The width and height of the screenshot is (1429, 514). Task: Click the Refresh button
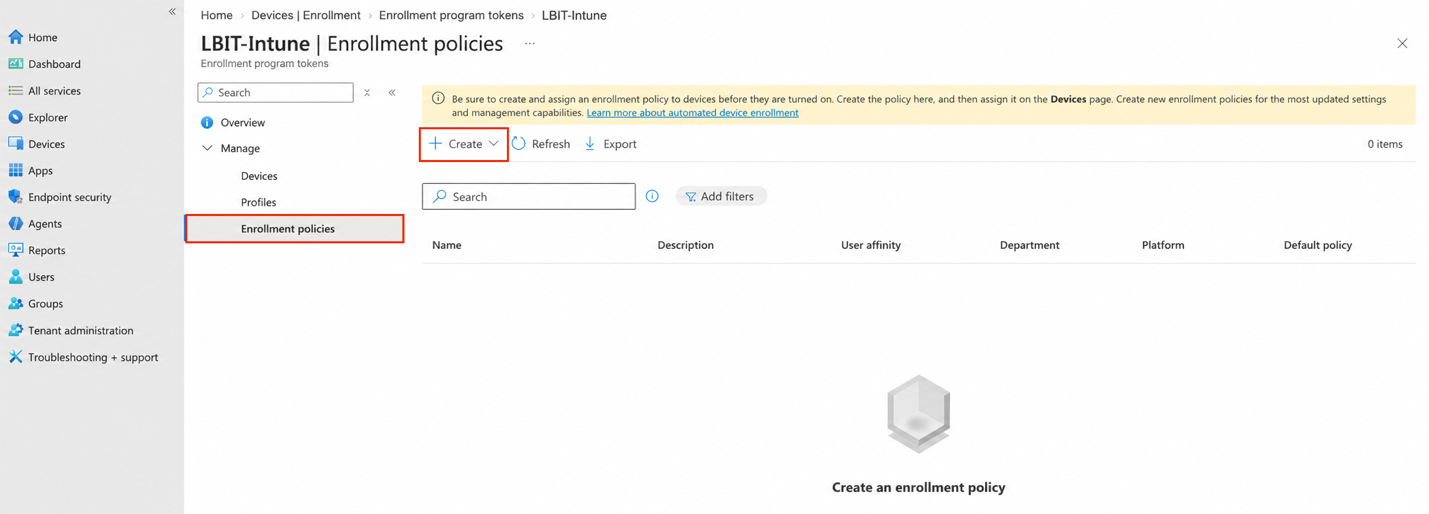coord(541,144)
